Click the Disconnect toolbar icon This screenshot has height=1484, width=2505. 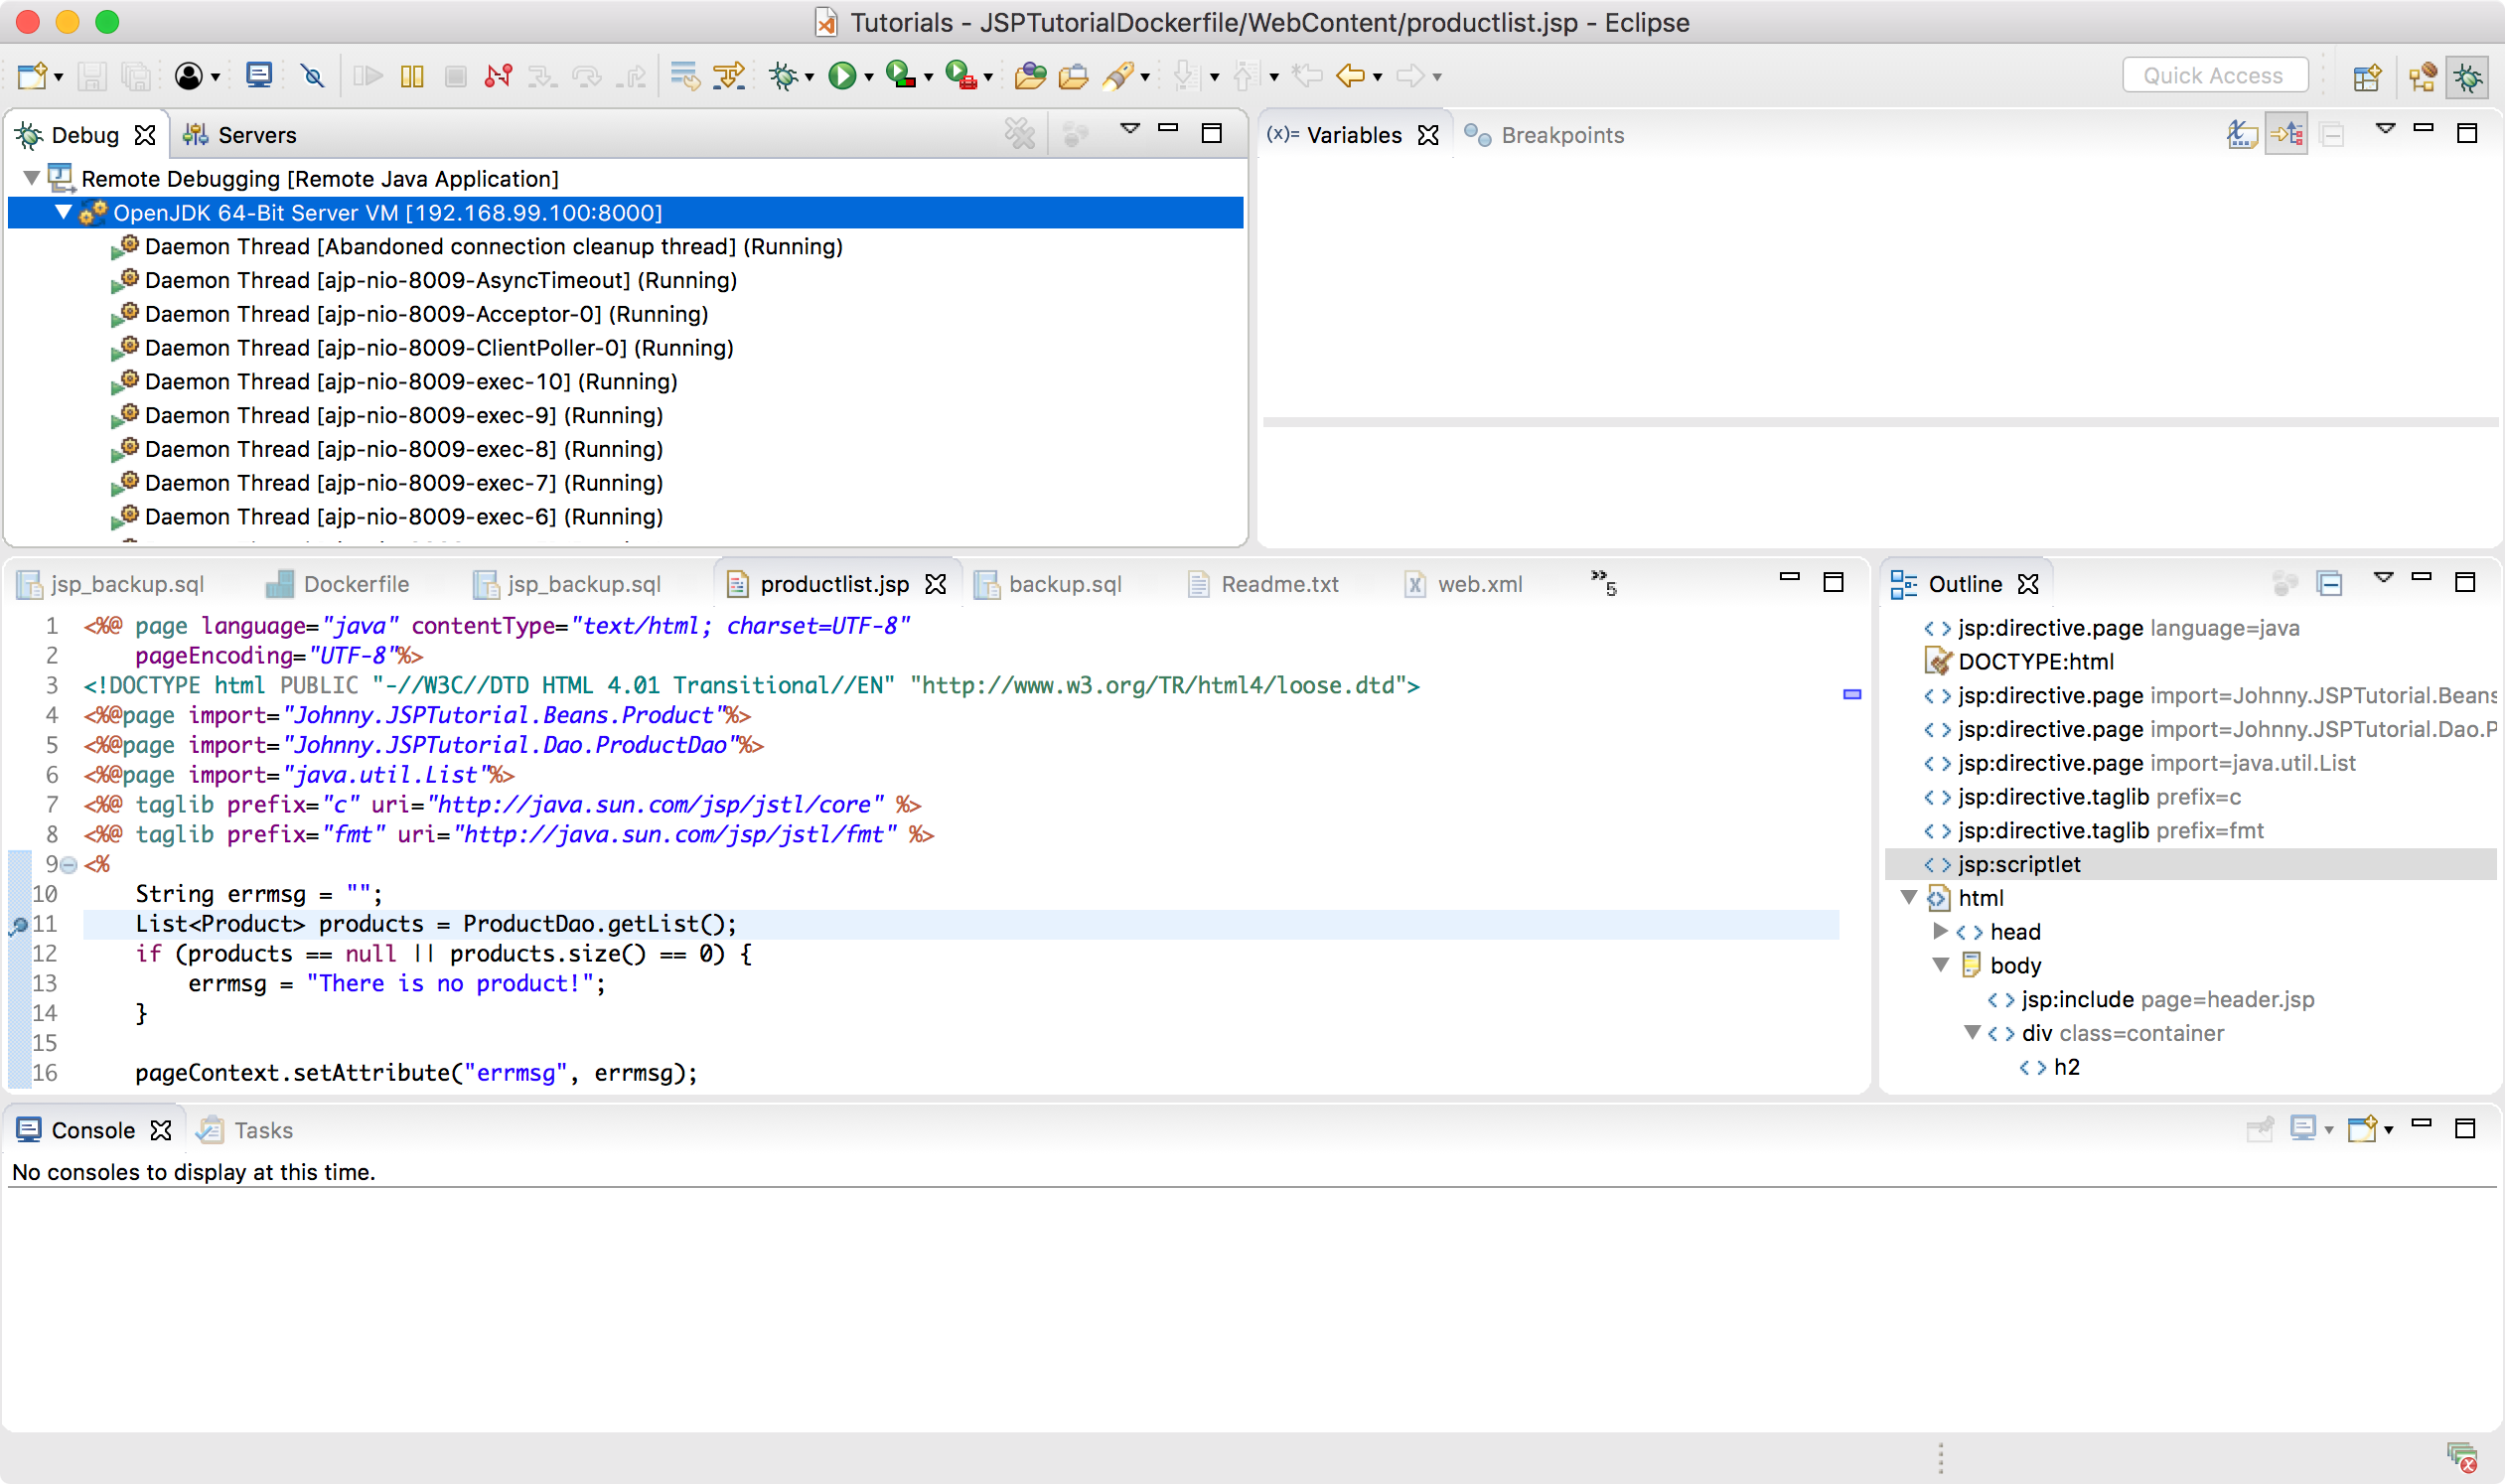(498, 76)
